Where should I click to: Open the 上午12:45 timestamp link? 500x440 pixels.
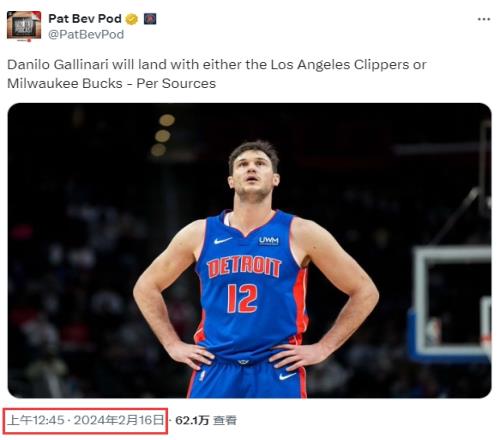36,420
